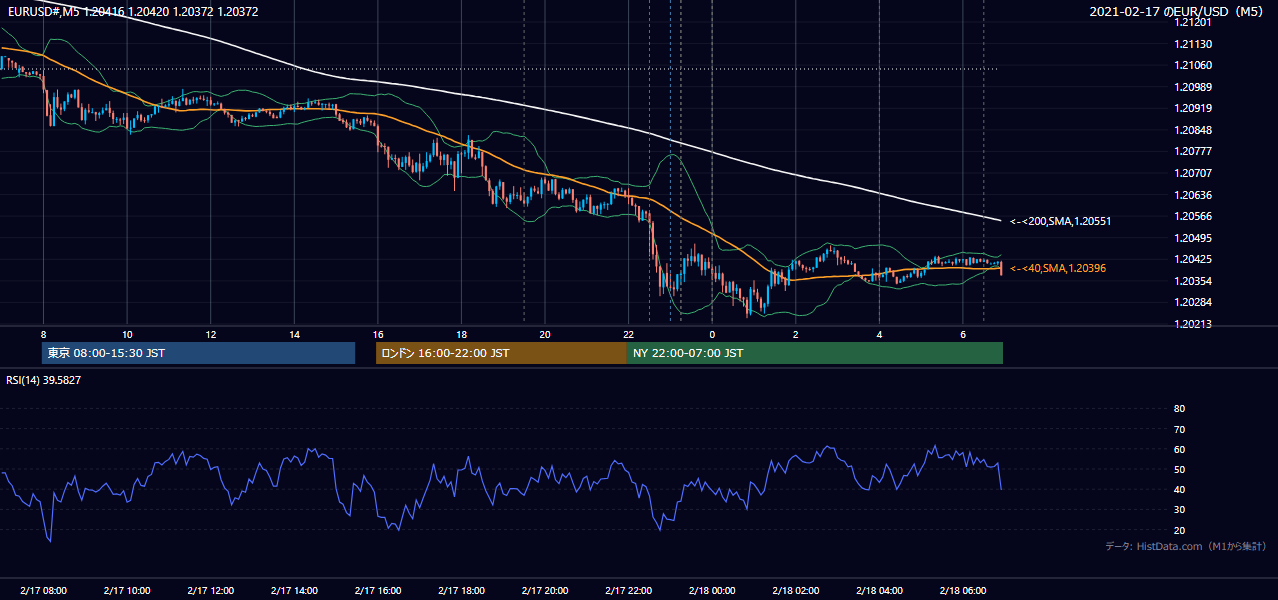Click the 2/18 00:00 bottom time label

pyautogui.click(x=711, y=590)
